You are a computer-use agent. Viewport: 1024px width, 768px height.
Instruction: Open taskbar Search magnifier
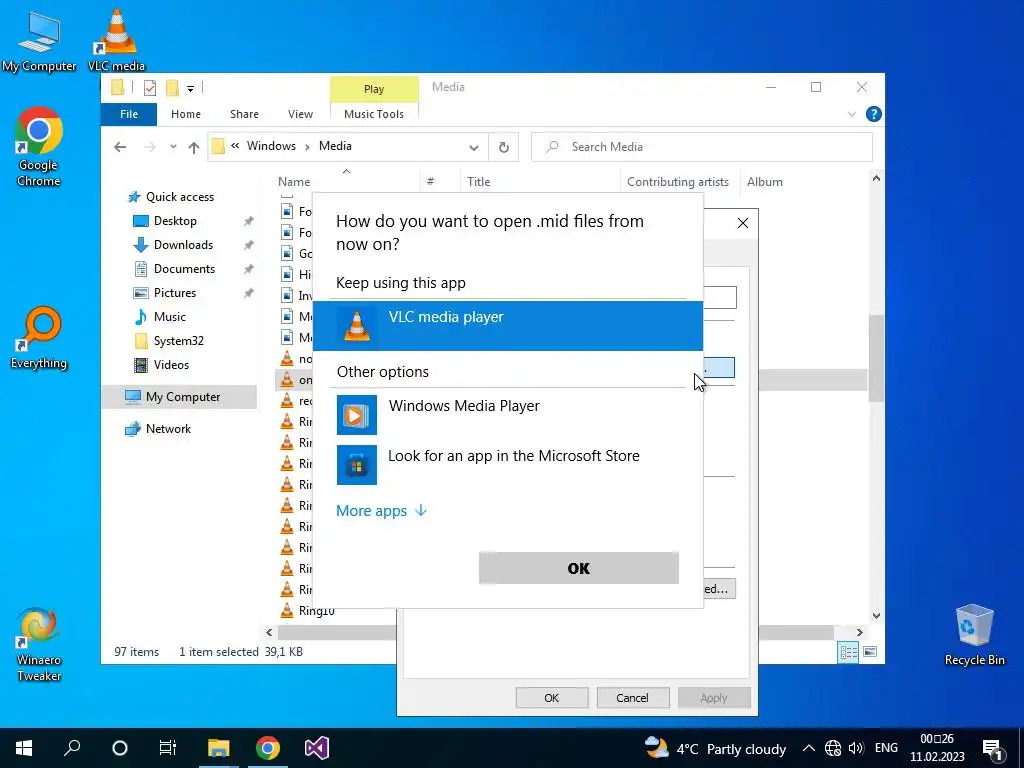point(72,748)
